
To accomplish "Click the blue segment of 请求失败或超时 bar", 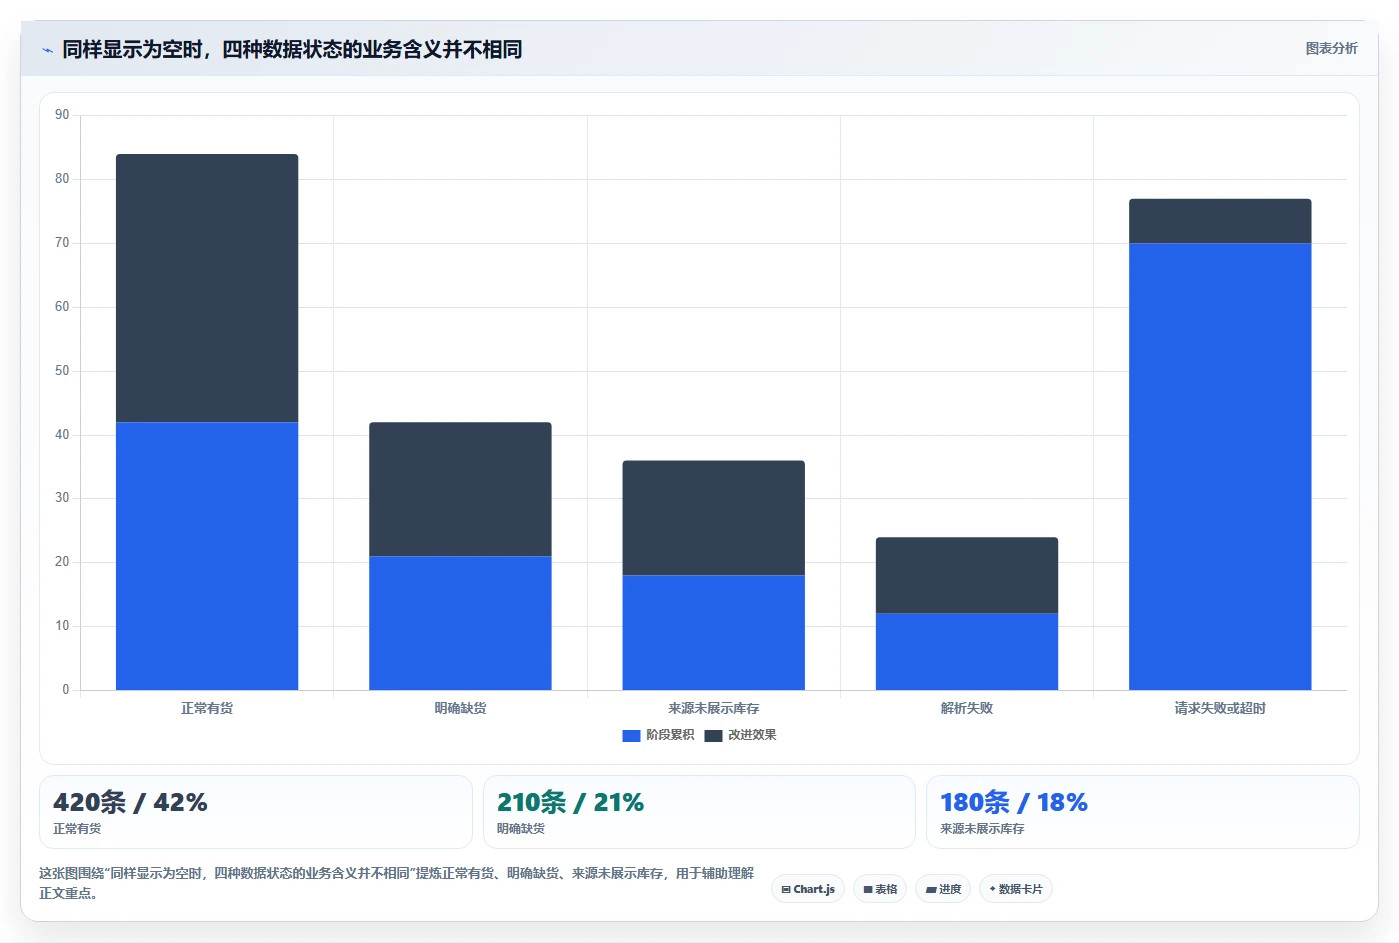I will click(x=1220, y=467).
